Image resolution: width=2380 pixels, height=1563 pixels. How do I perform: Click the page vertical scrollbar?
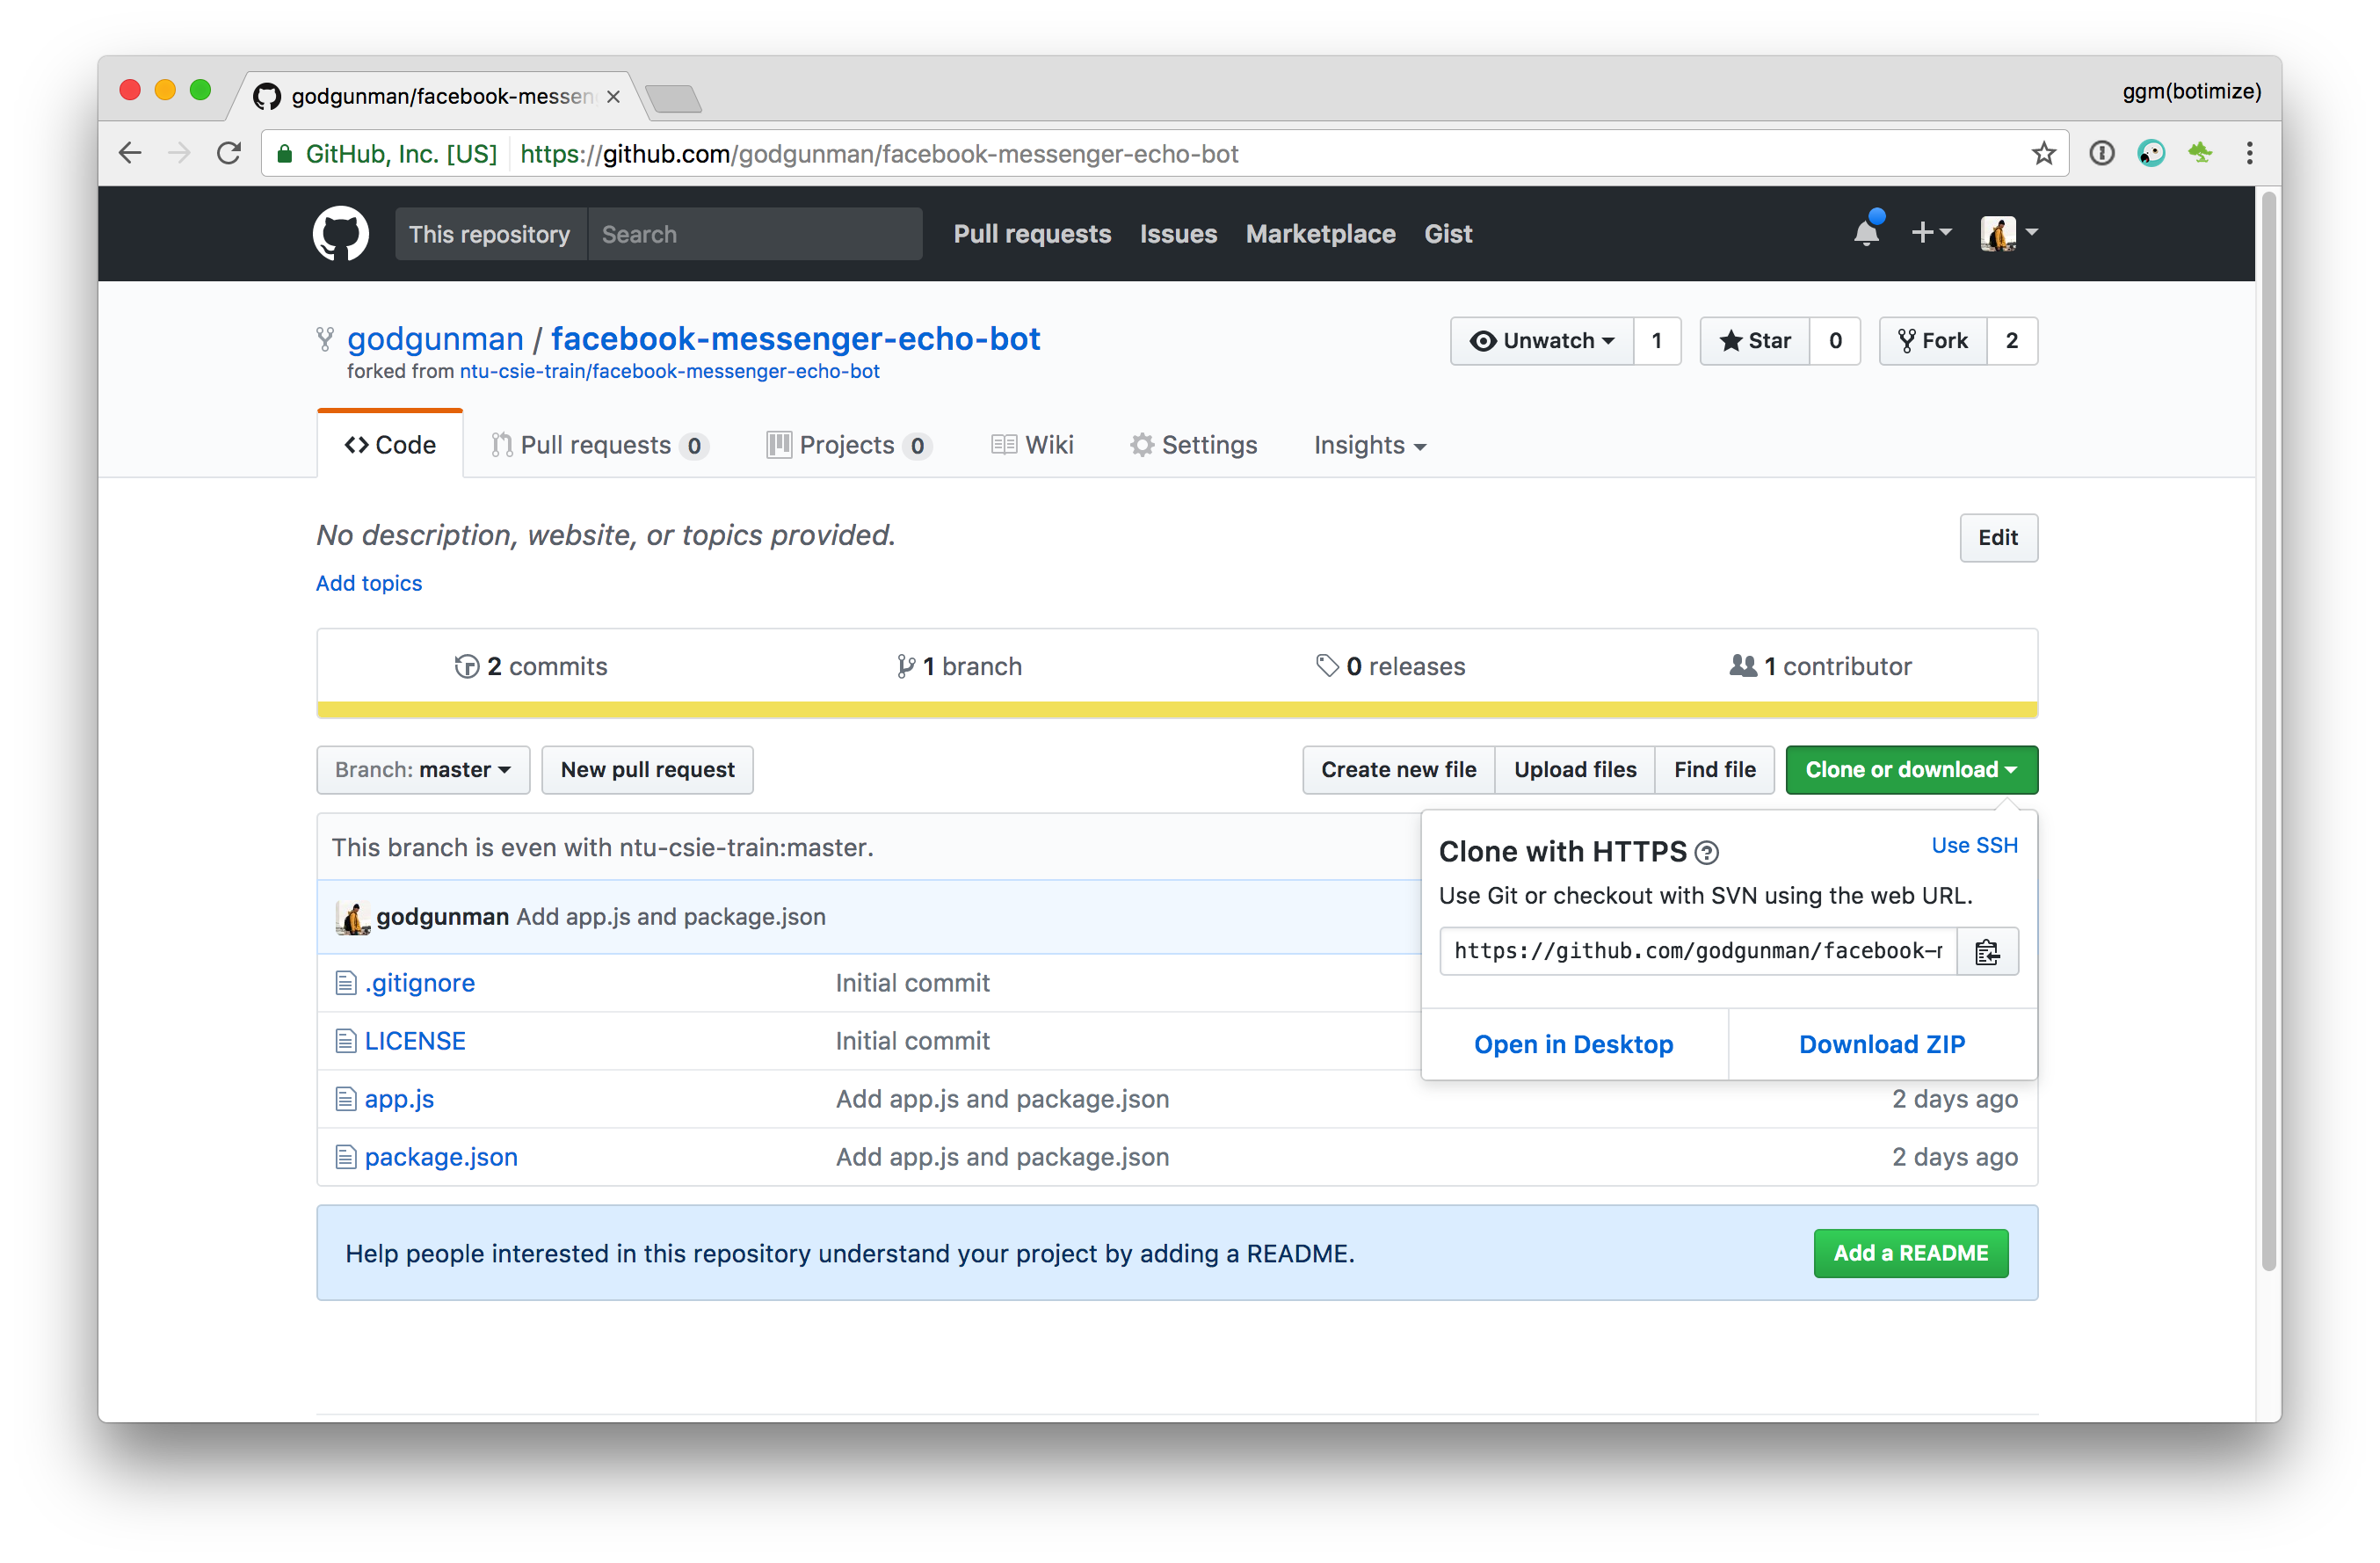coord(2268,730)
